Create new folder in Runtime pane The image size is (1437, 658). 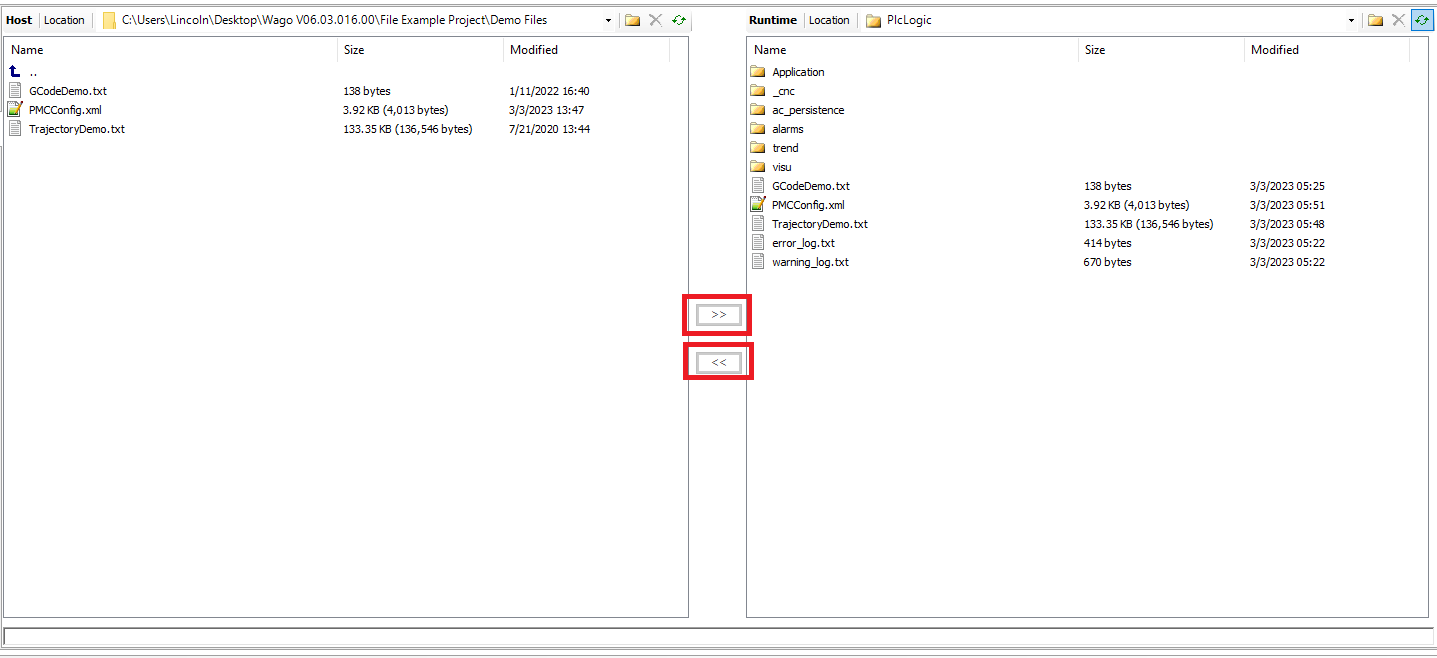tap(1375, 20)
